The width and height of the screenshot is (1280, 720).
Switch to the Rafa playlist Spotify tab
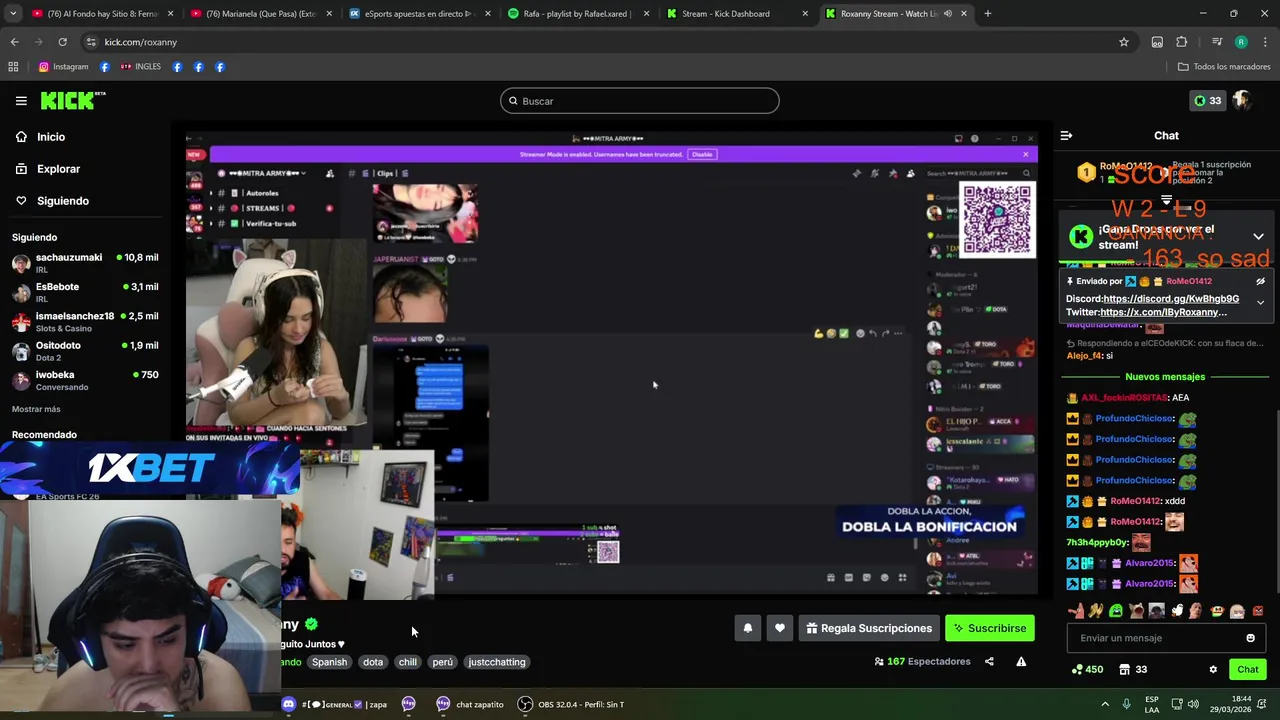pyautogui.click(x=576, y=14)
